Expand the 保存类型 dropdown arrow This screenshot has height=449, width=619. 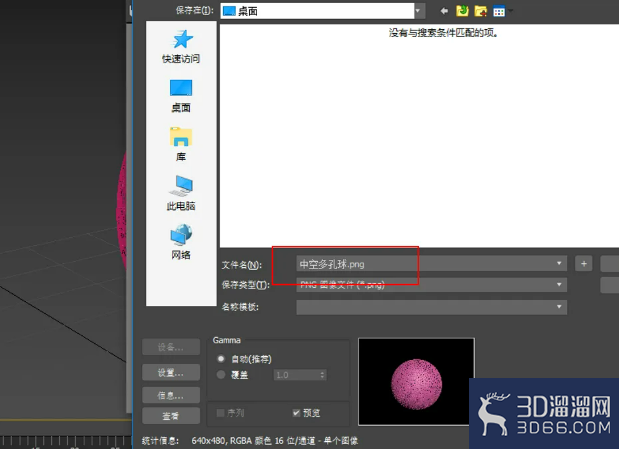tap(559, 285)
